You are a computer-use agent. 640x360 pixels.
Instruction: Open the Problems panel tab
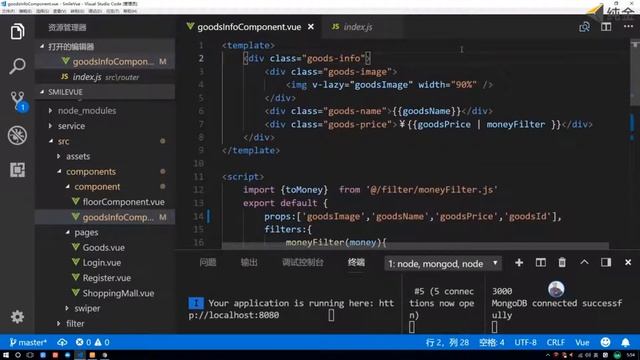click(x=208, y=262)
